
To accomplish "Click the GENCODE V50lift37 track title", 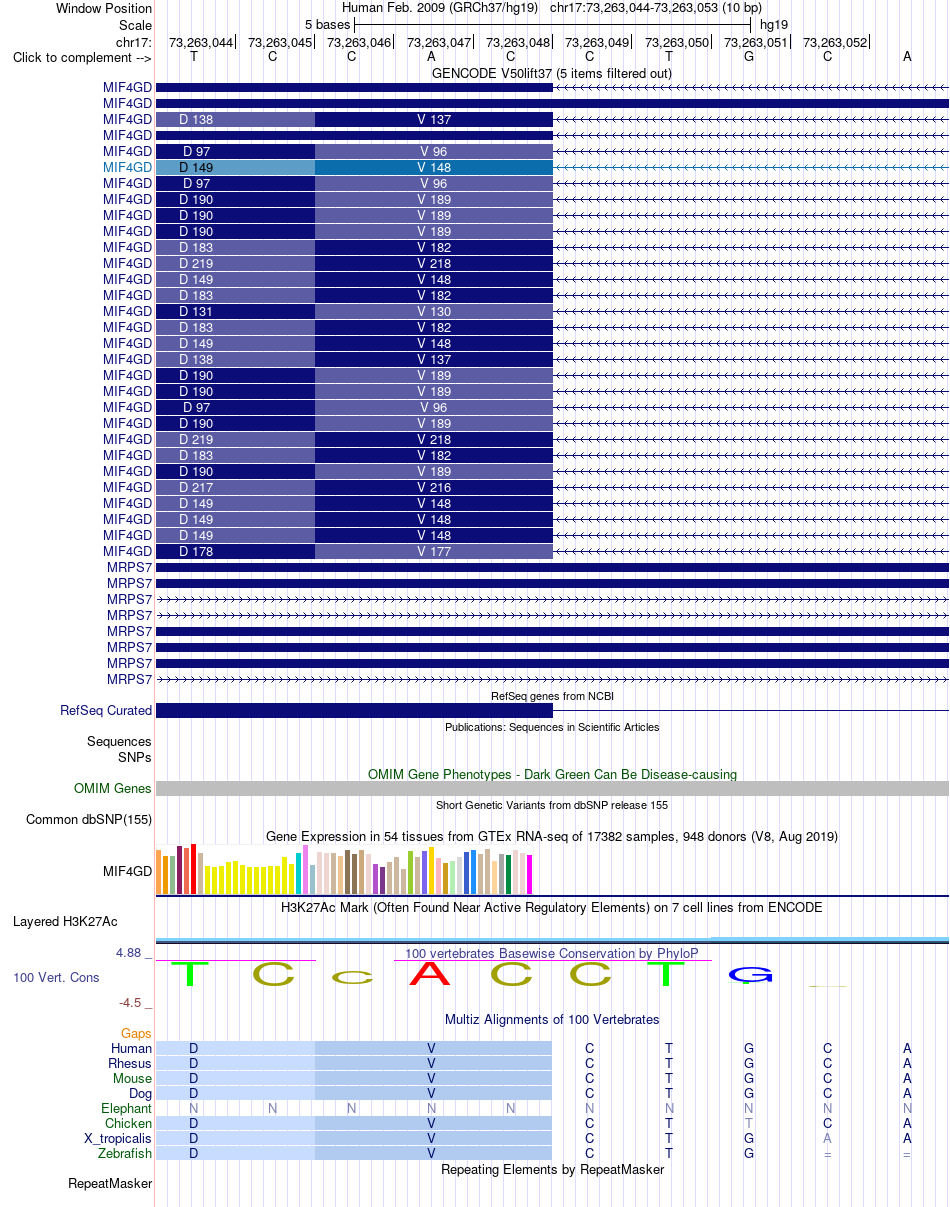I will (x=552, y=73).
